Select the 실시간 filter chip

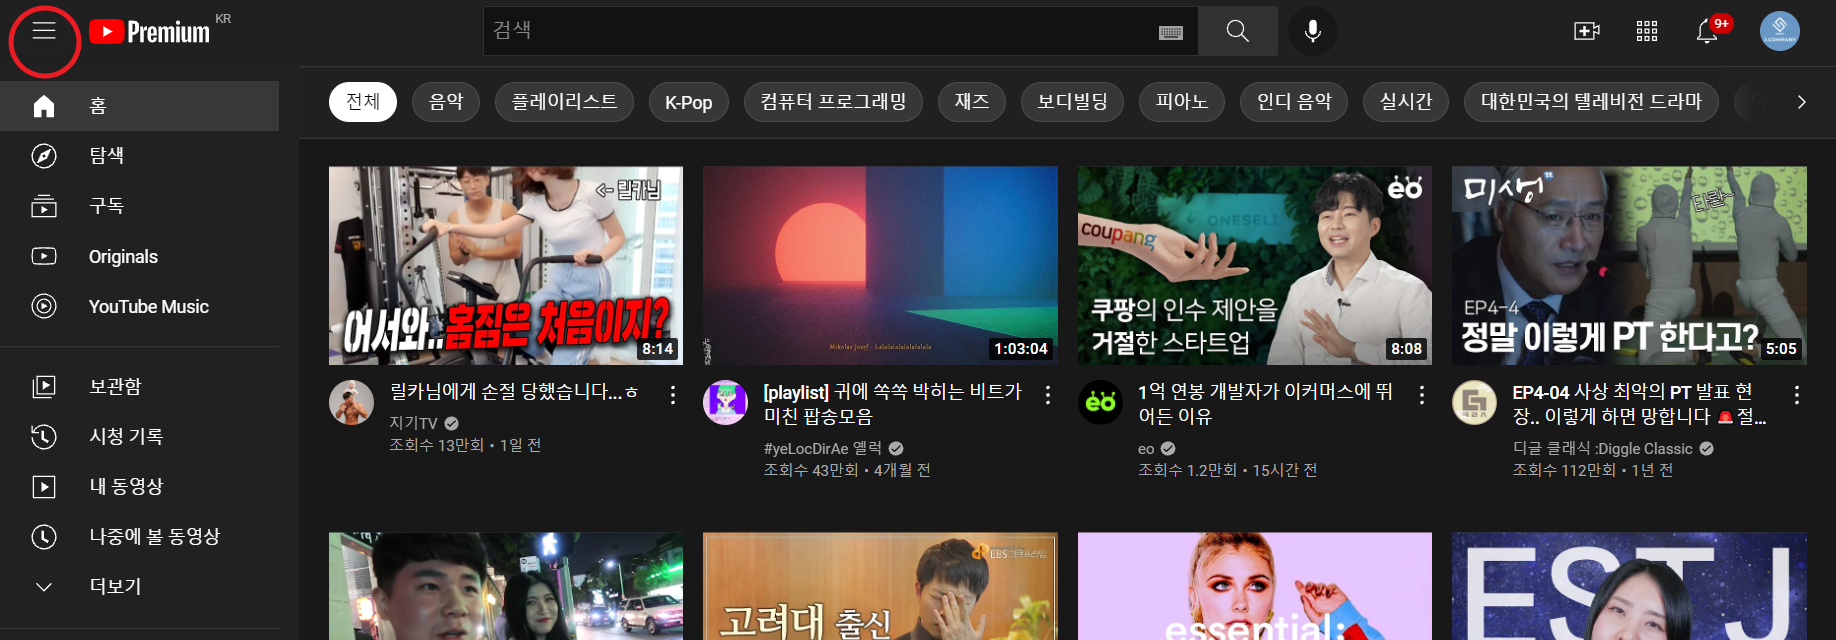1406,102
